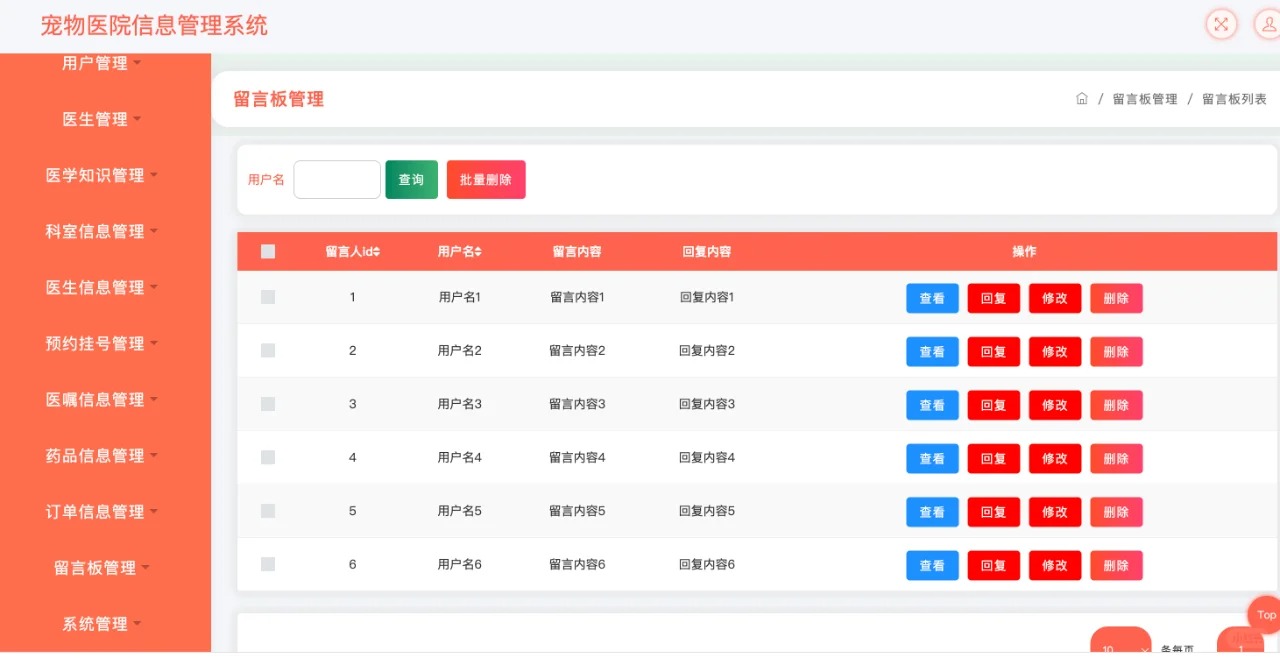The height and width of the screenshot is (658, 1280).
Task: Click 回复 button for row 用户名4
Action: pyautogui.click(x=993, y=458)
